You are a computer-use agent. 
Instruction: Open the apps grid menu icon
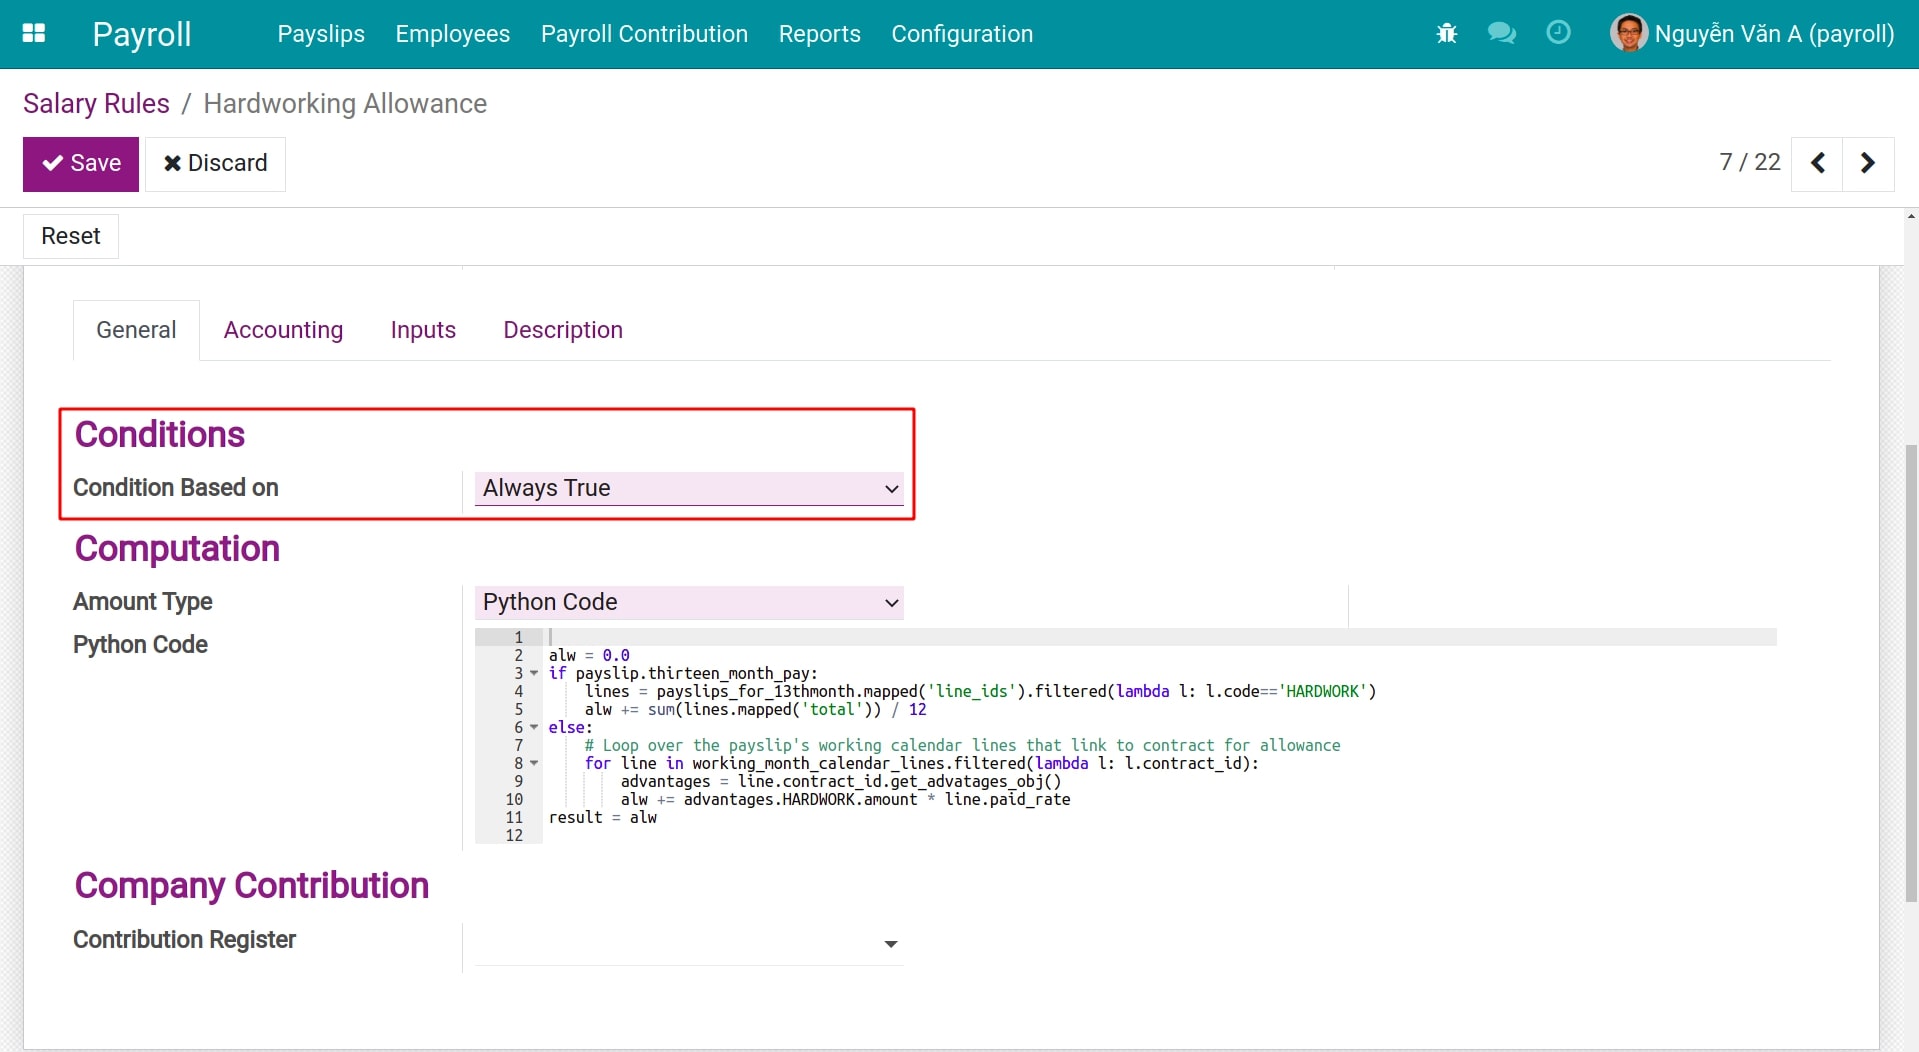(x=34, y=33)
